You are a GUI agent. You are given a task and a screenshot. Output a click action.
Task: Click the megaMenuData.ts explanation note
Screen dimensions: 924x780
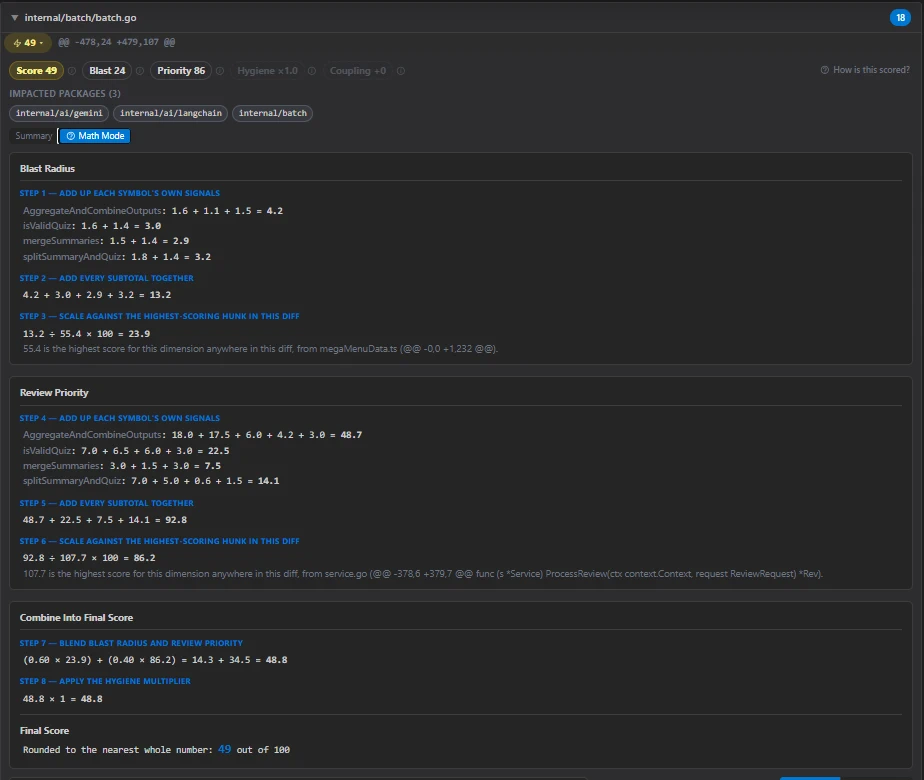click(x=260, y=349)
